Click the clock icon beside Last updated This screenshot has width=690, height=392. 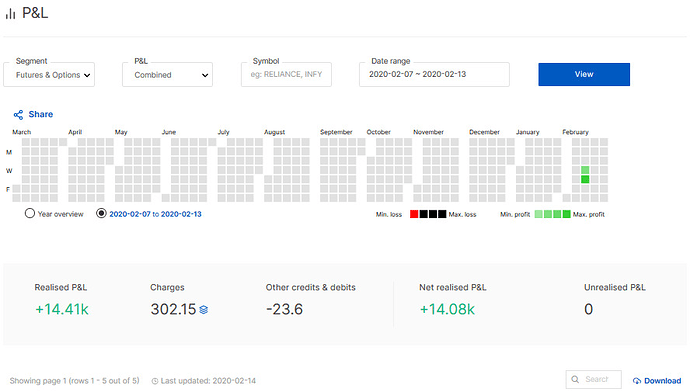pos(155,381)
